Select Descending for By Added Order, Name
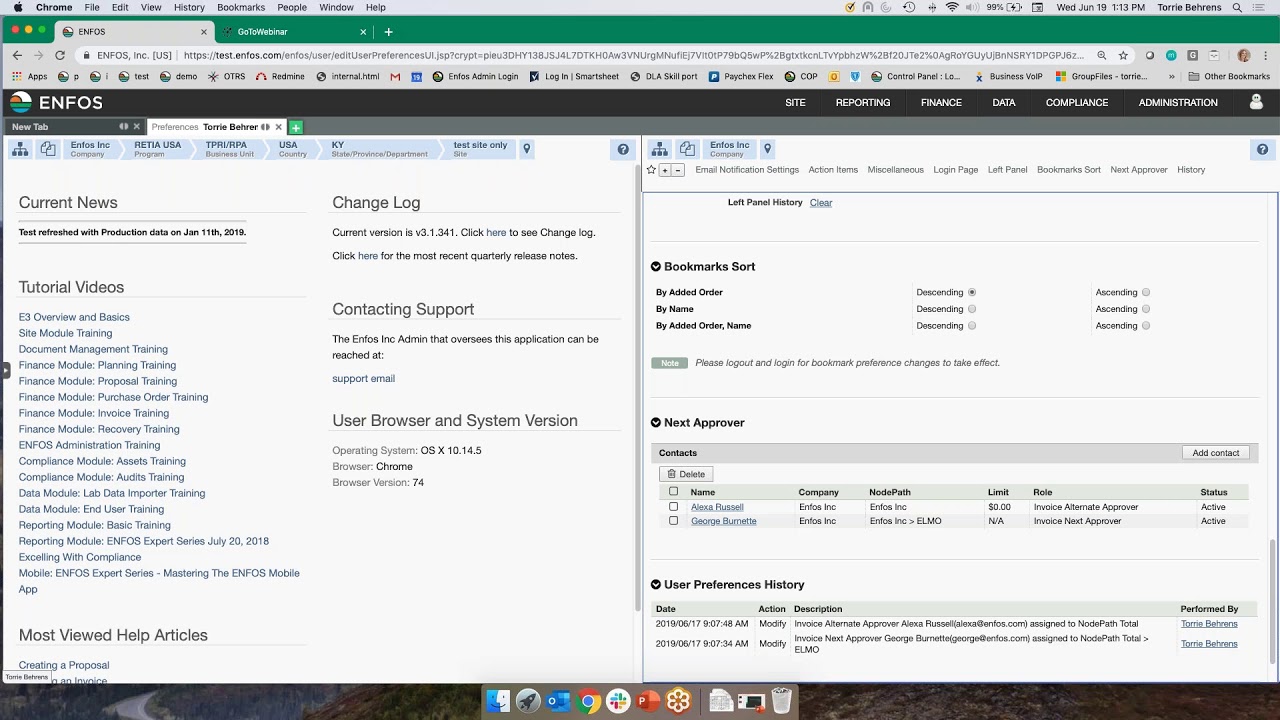 [x=972, y=326]
